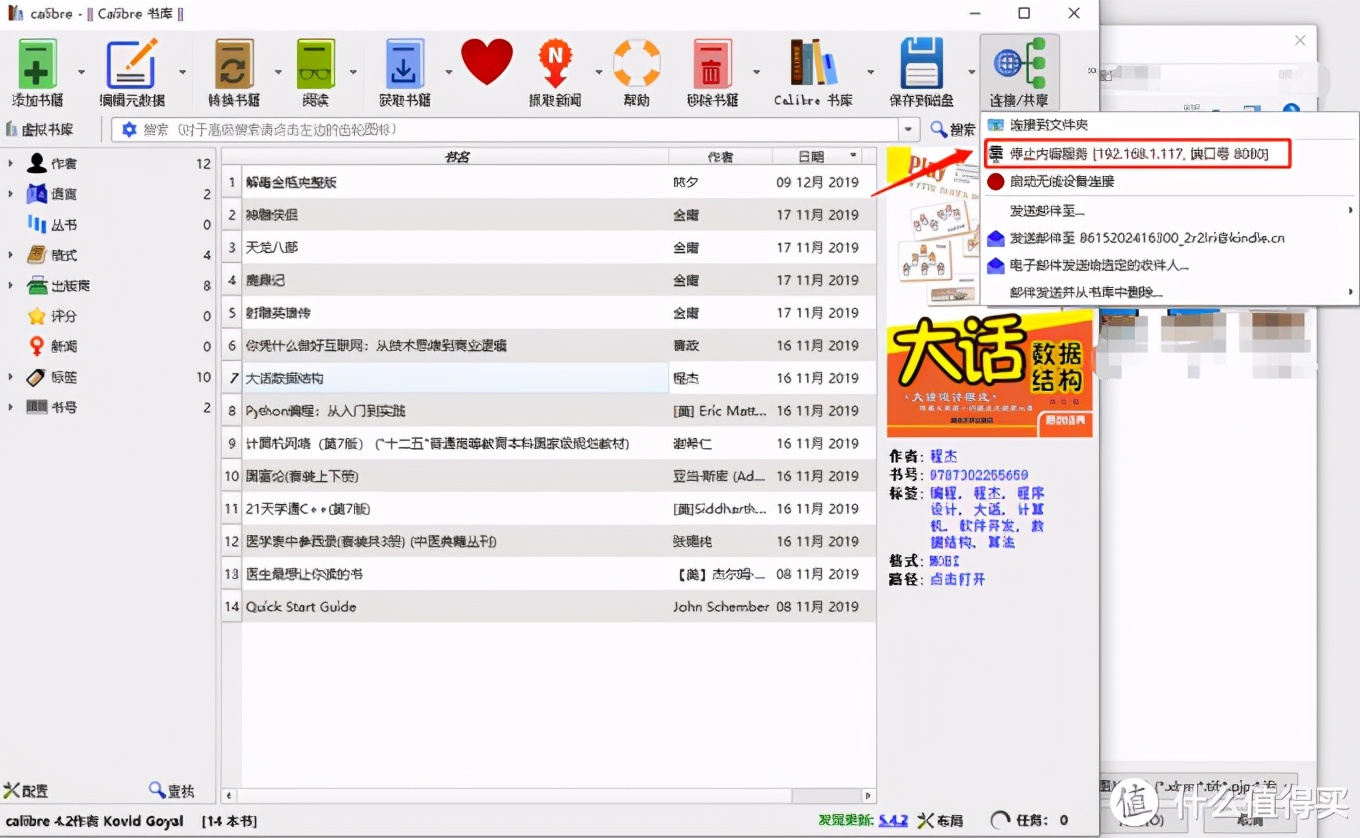Open the search history dropdown arrow
This screenshot has width=1360, height=838.
coord(908,128)
